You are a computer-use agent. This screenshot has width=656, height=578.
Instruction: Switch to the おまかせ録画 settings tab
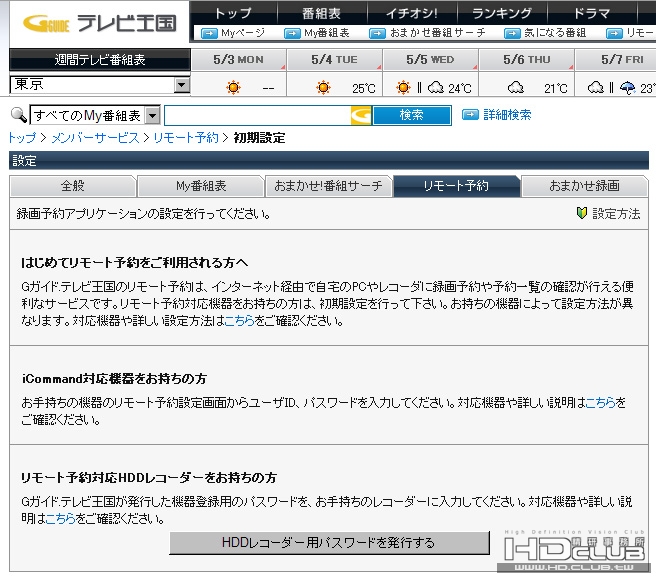tap(584, 186)
